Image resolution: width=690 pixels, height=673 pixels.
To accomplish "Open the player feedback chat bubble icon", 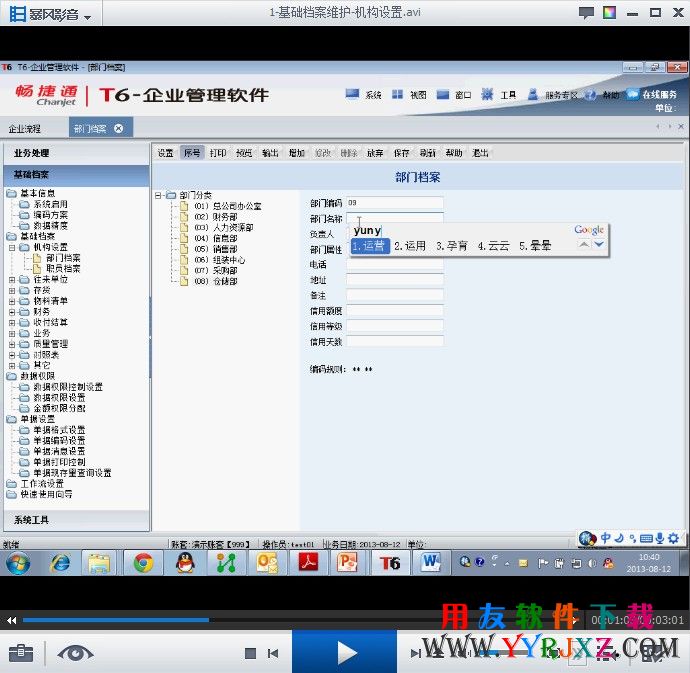I will point(586,12).
